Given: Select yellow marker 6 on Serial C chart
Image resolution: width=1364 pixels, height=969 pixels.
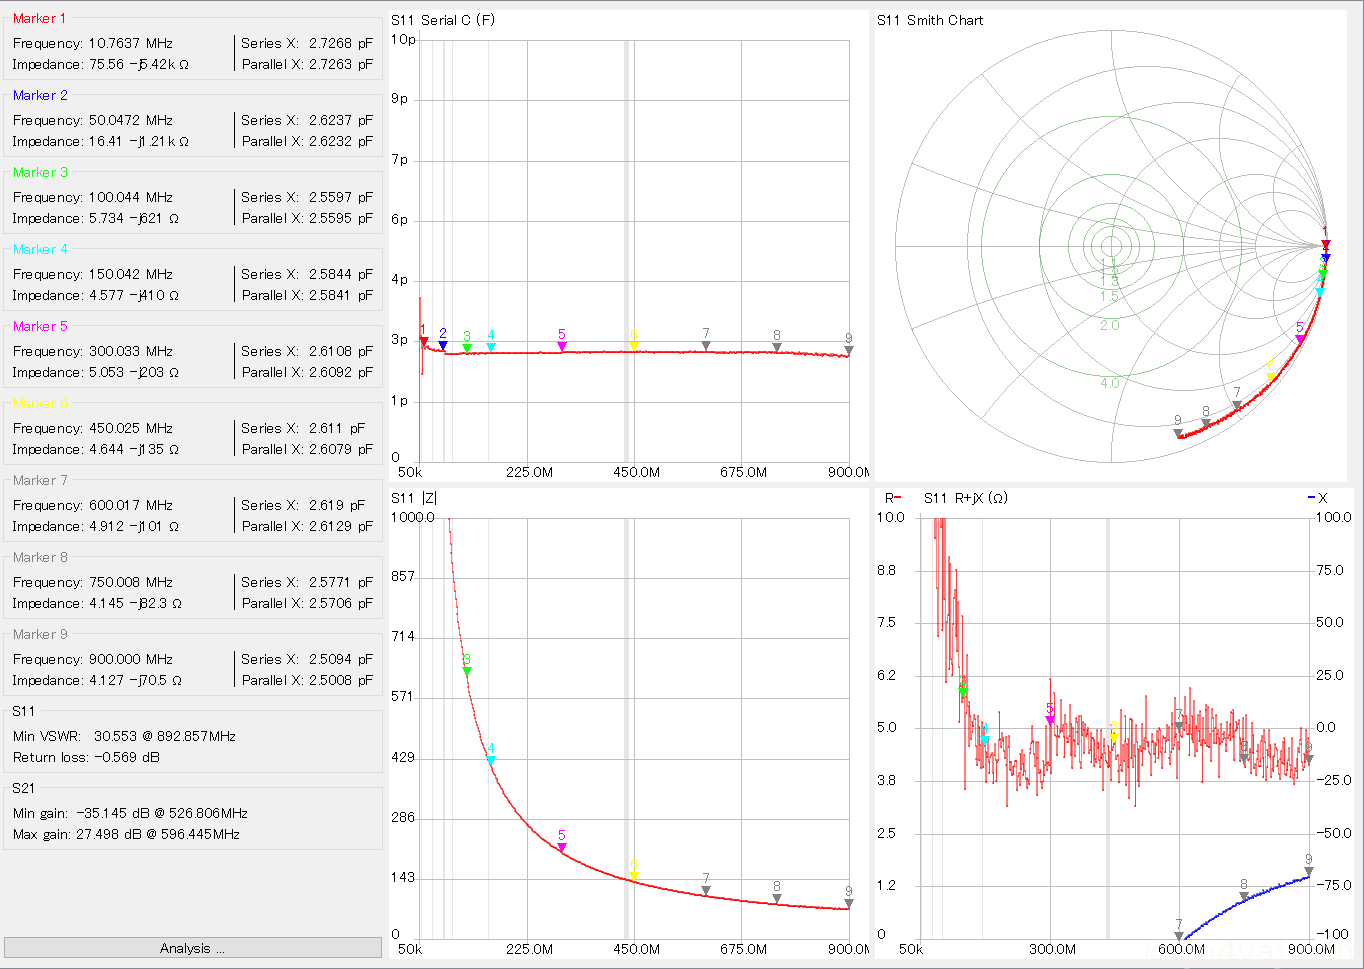Looking at the screenshot, I should [x=634, y=346].
